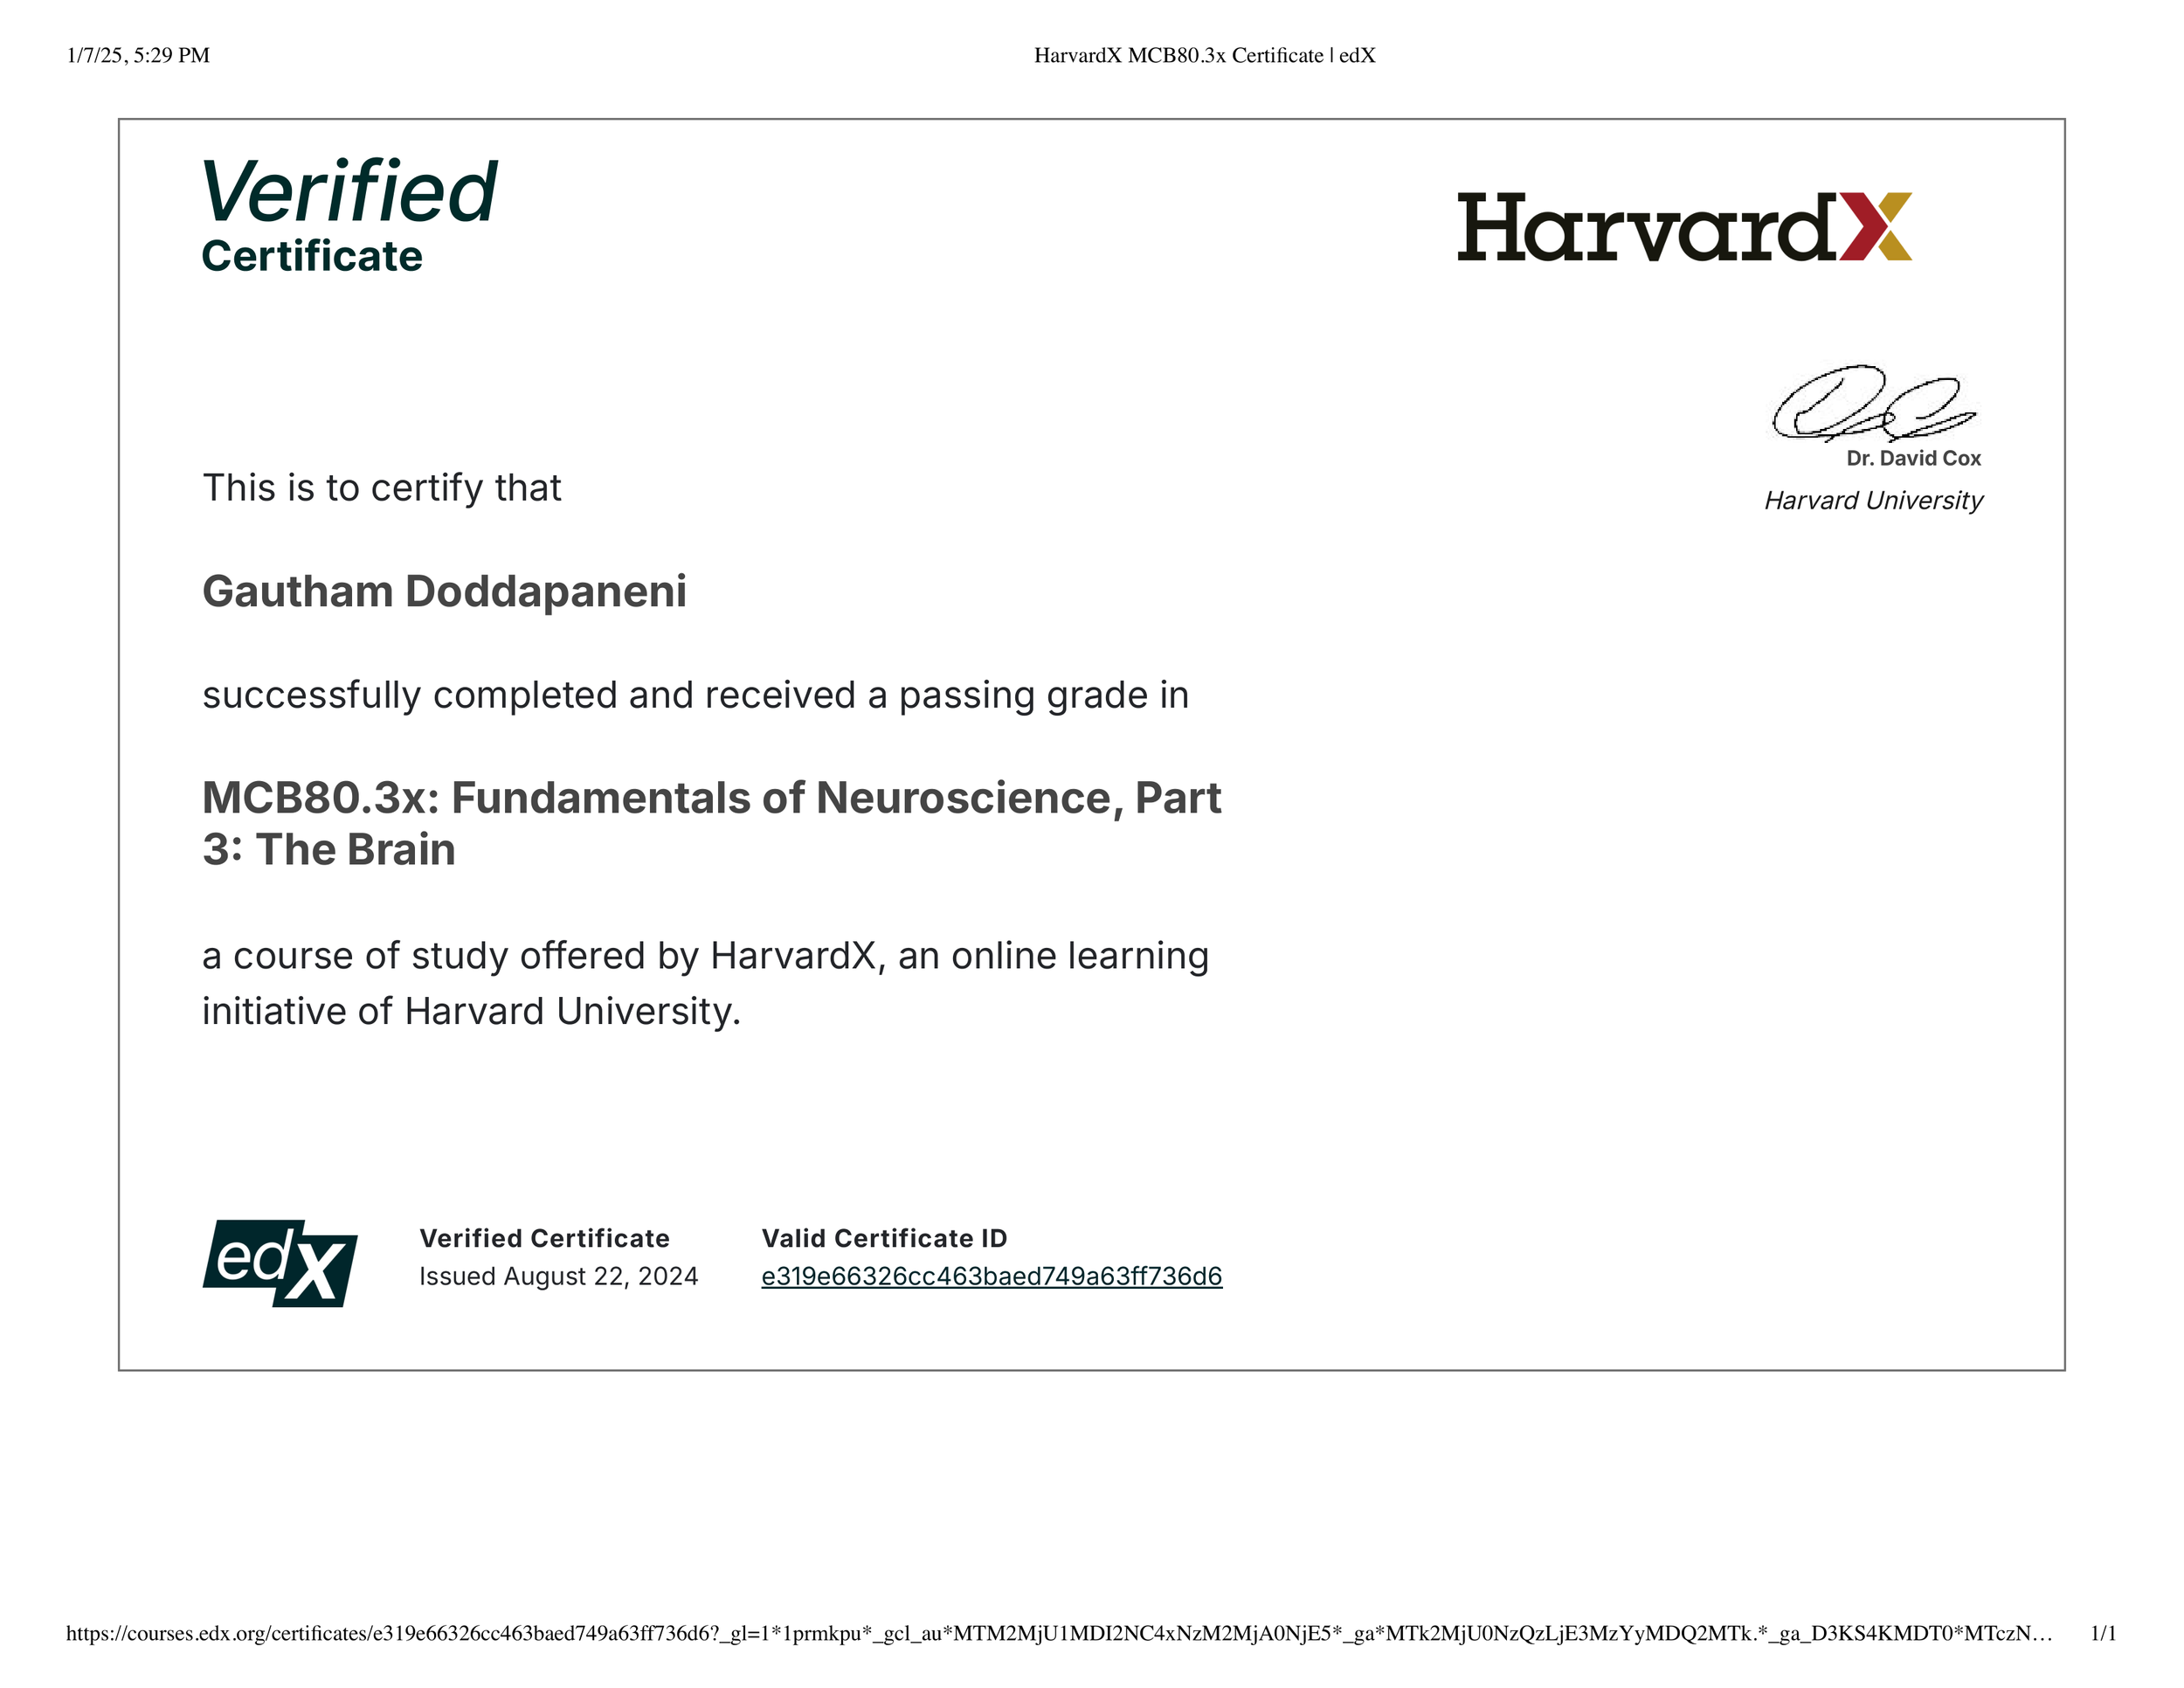Click the Issued August 22, 2024 date
The image size is (2184, 1688).
[558, 1277]
